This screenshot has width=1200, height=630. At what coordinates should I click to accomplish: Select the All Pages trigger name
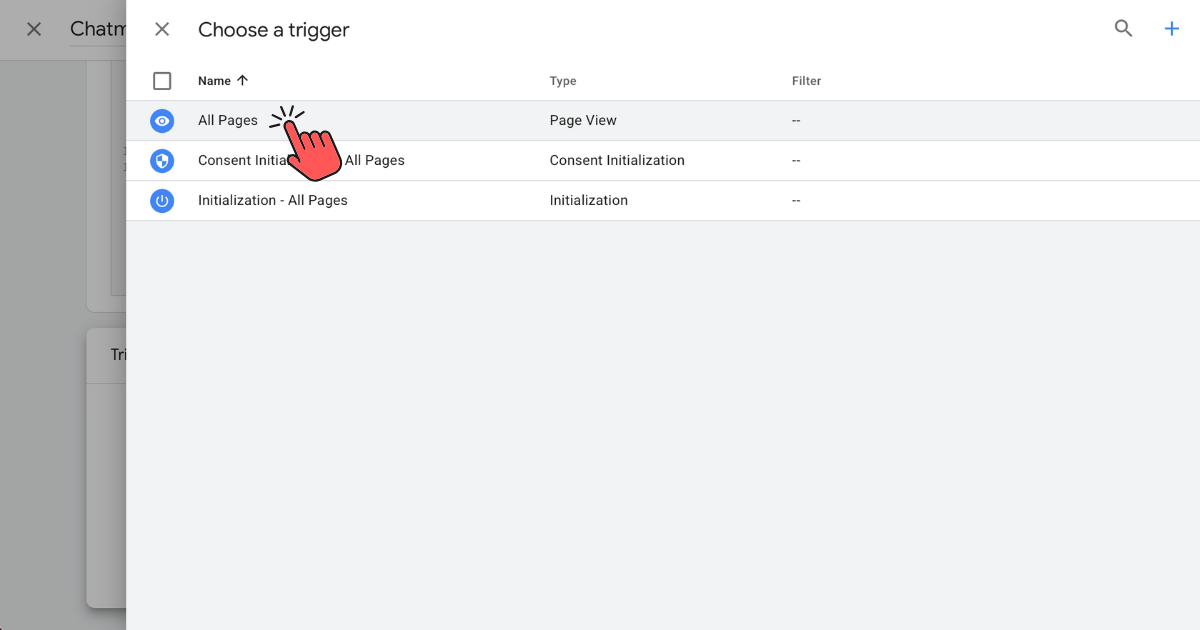tap(227, 121)
